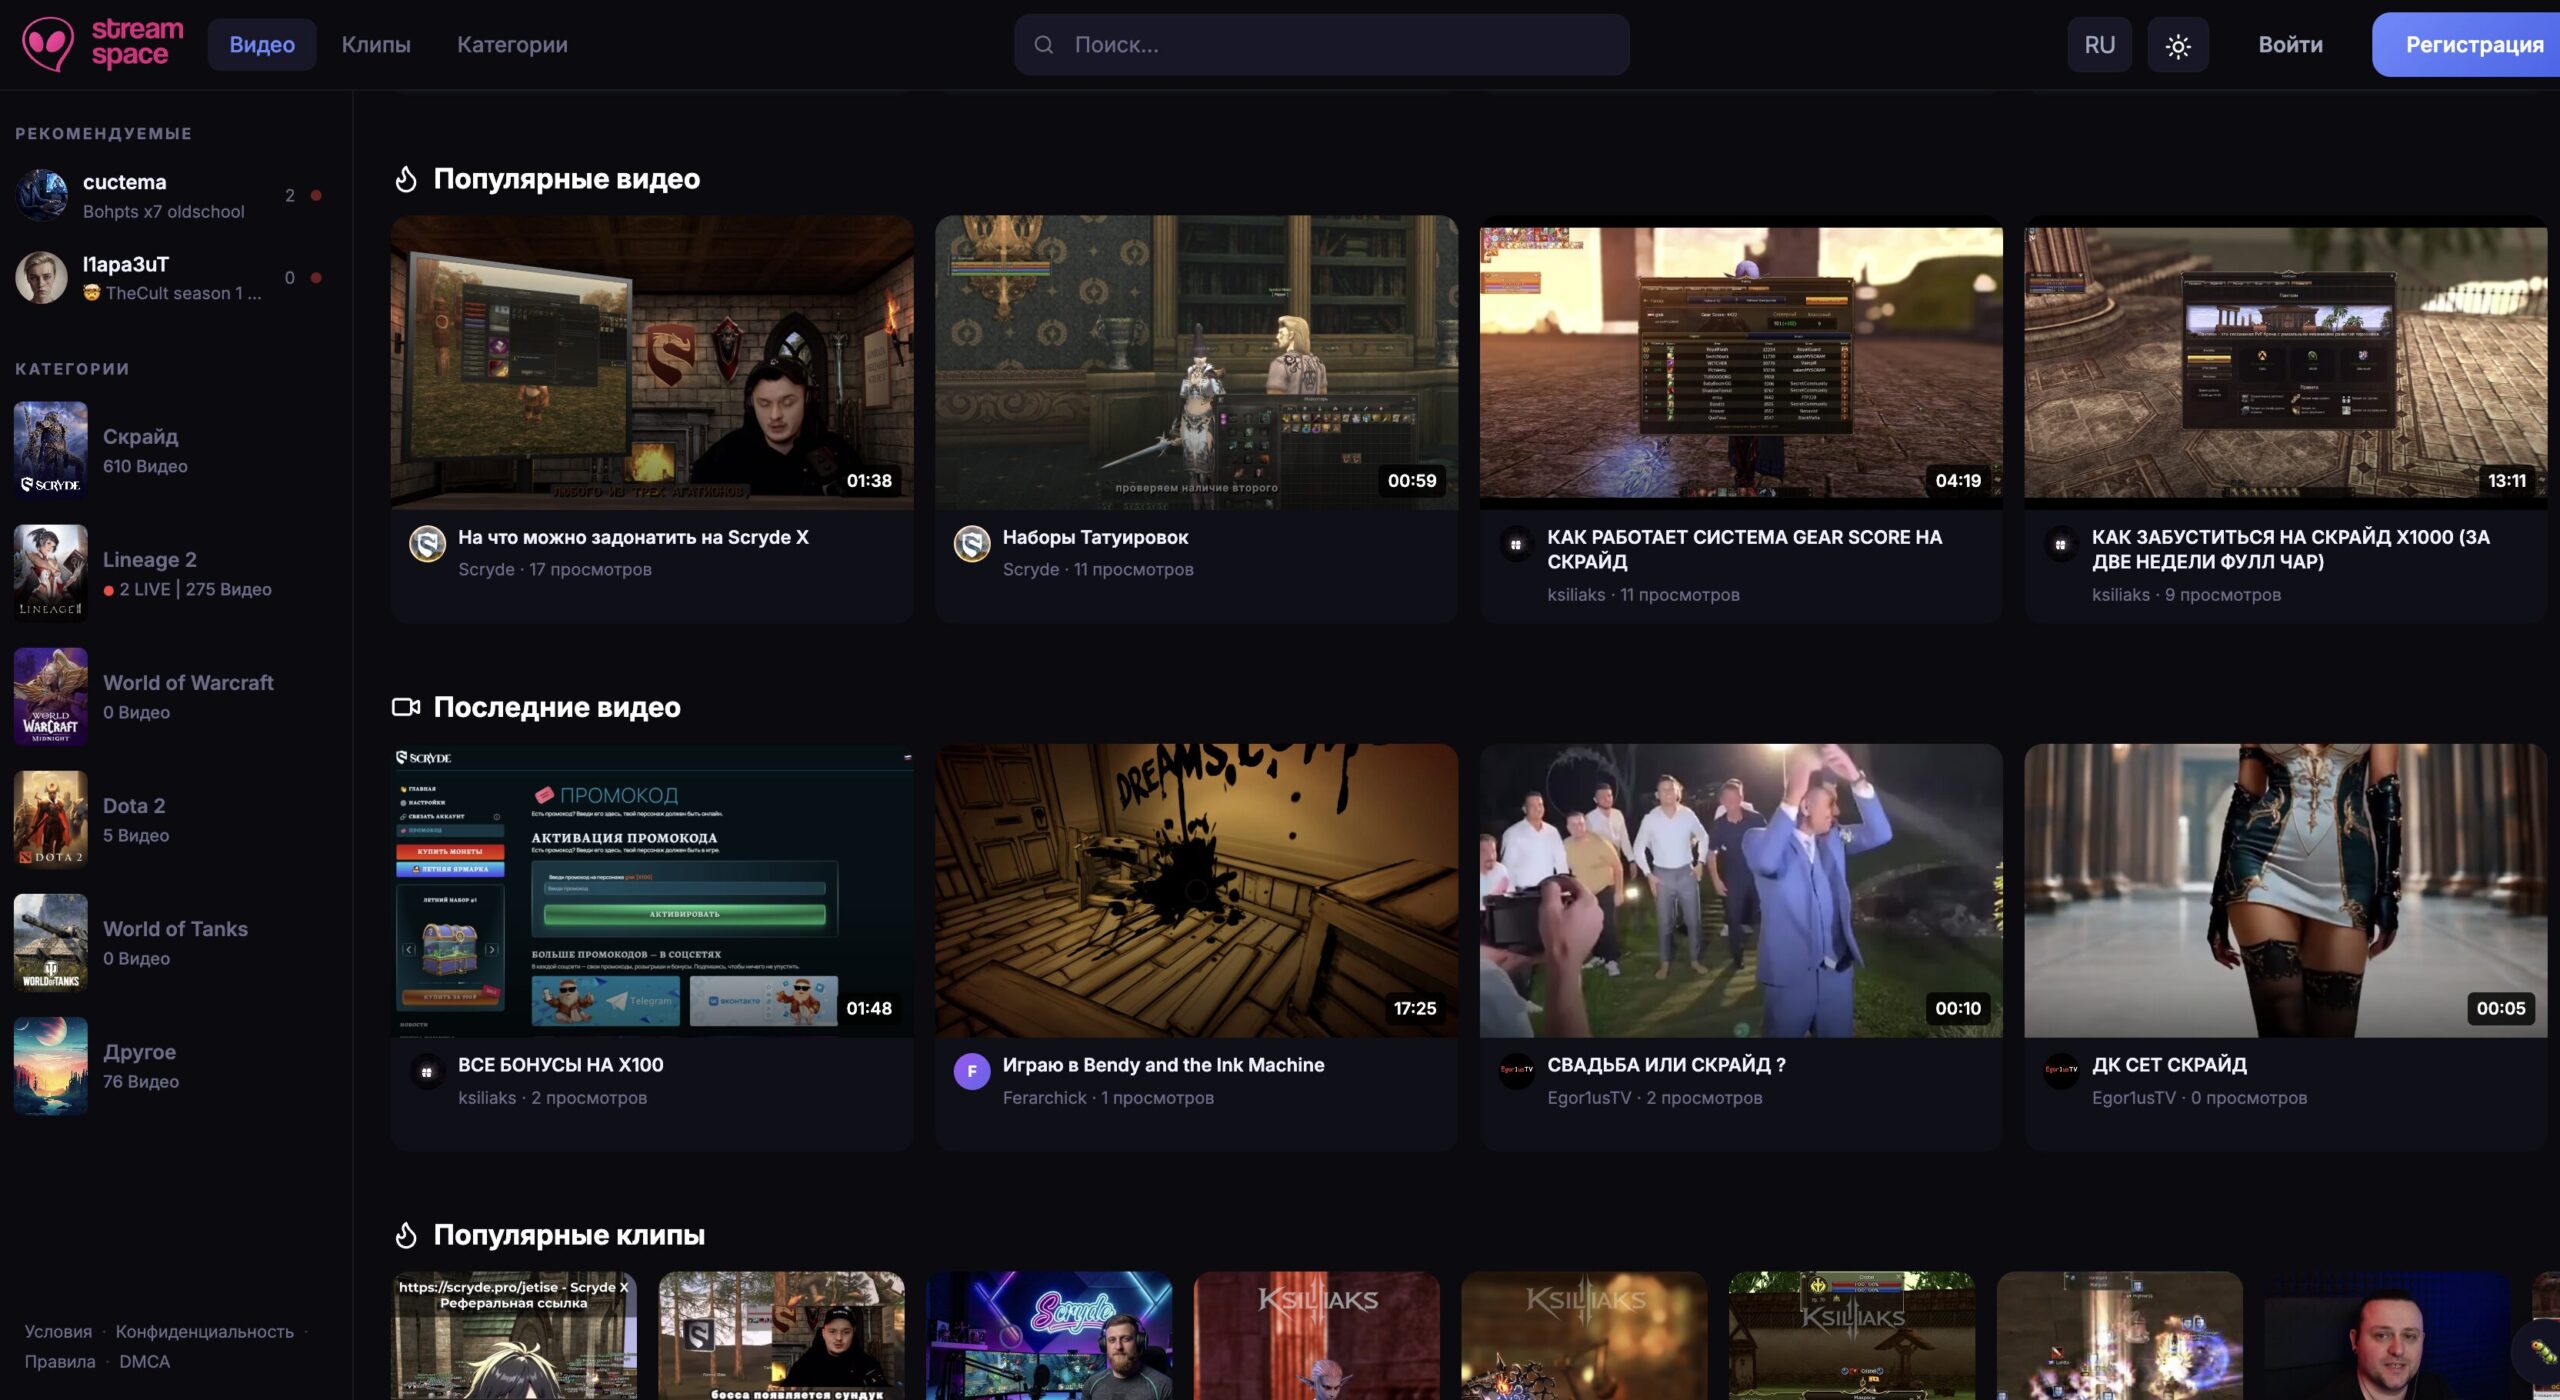Open the RU language selector
Viewport: 2560px width, 1400px height.
point(2099,45)
